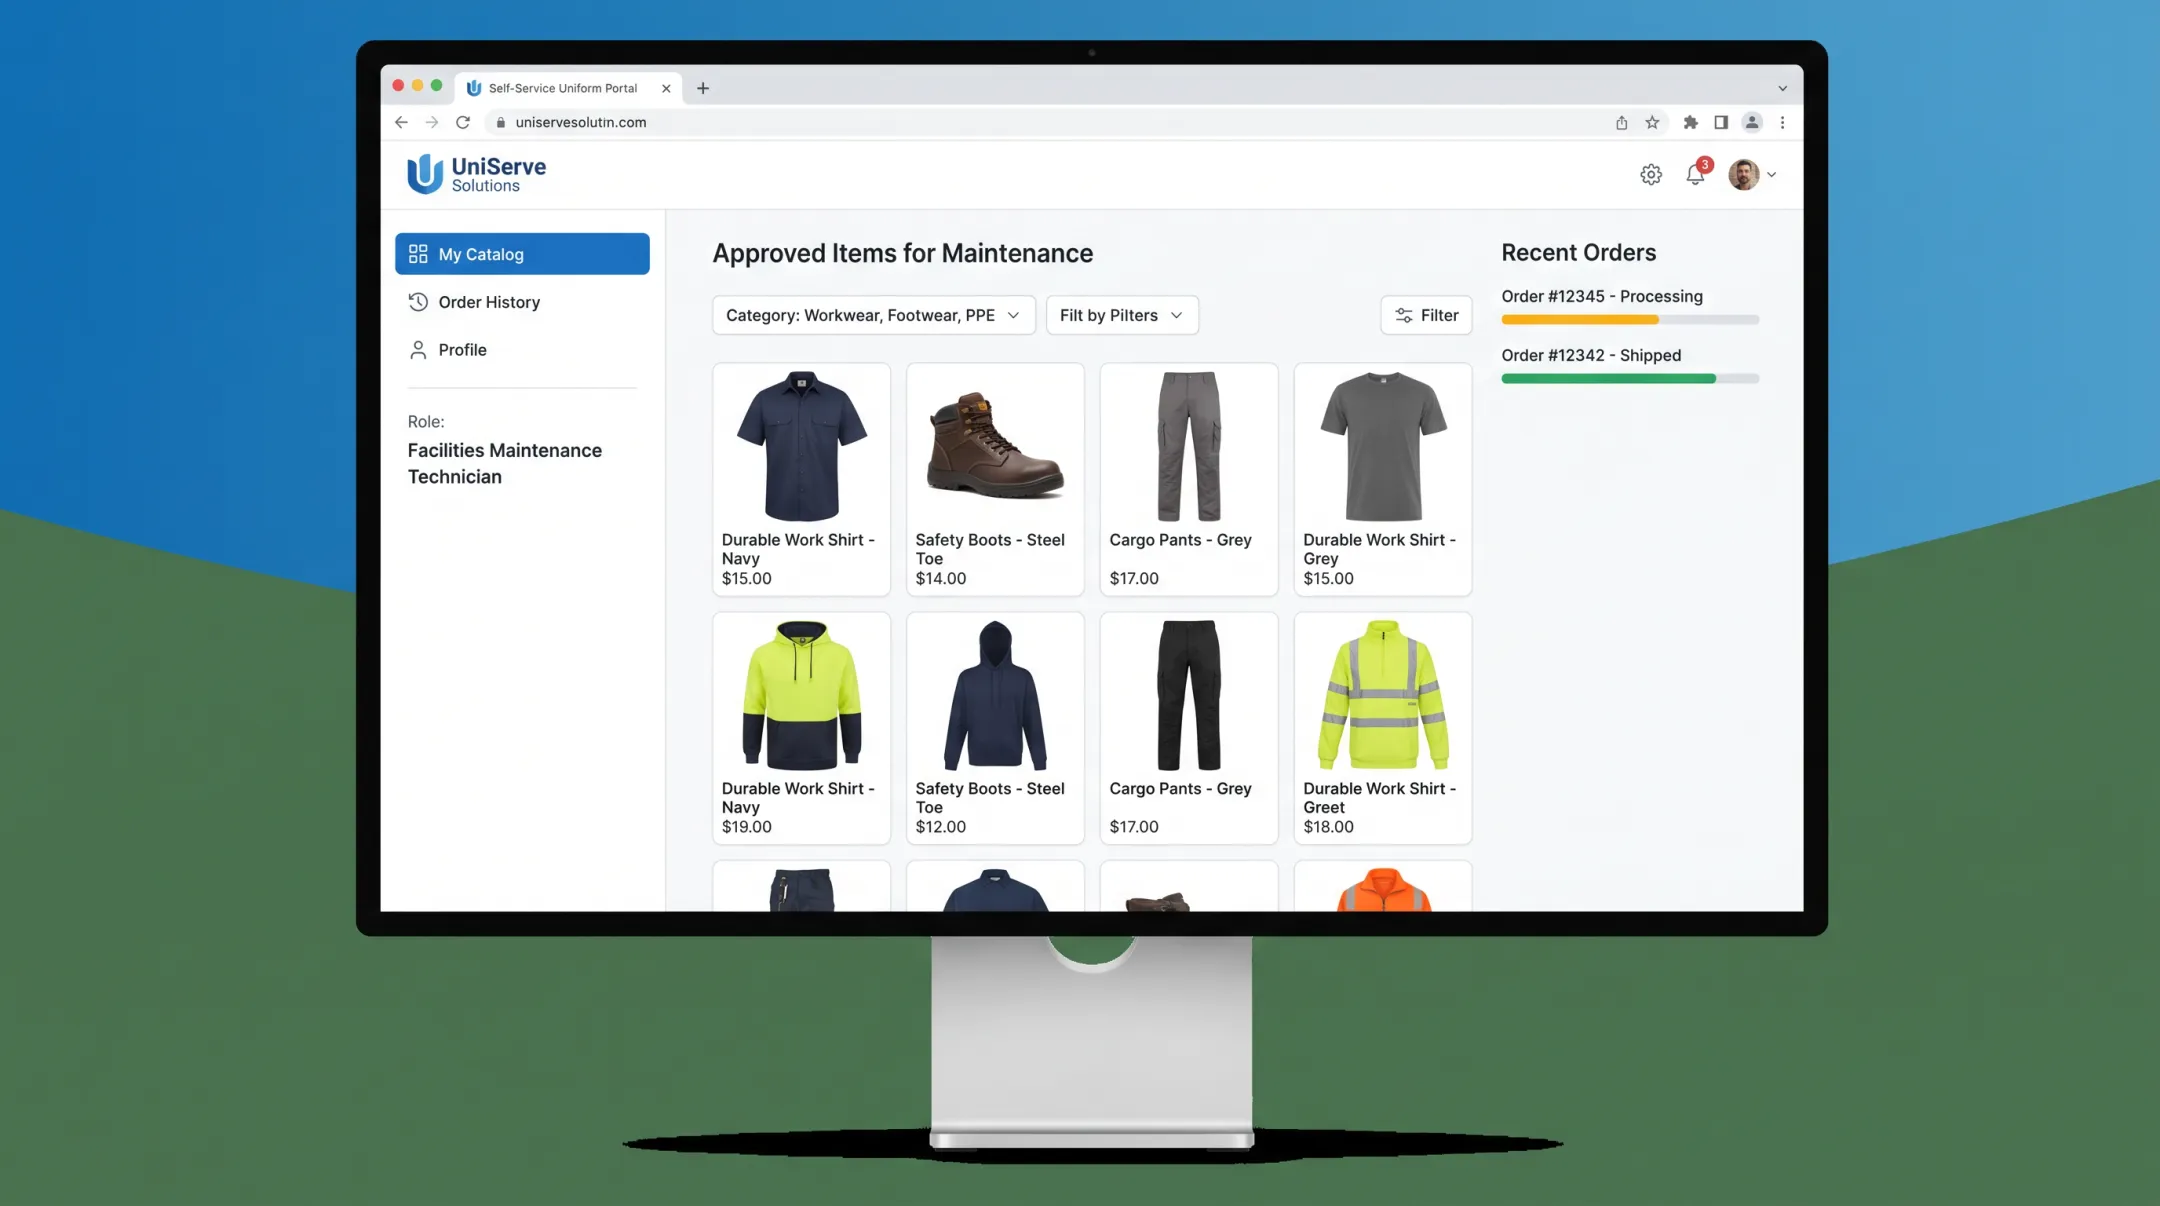Screen dimensions: 2160x1206
Task: Expand the browser tab search chevron
Action: pyautogui.click(x=1782, y=88)
